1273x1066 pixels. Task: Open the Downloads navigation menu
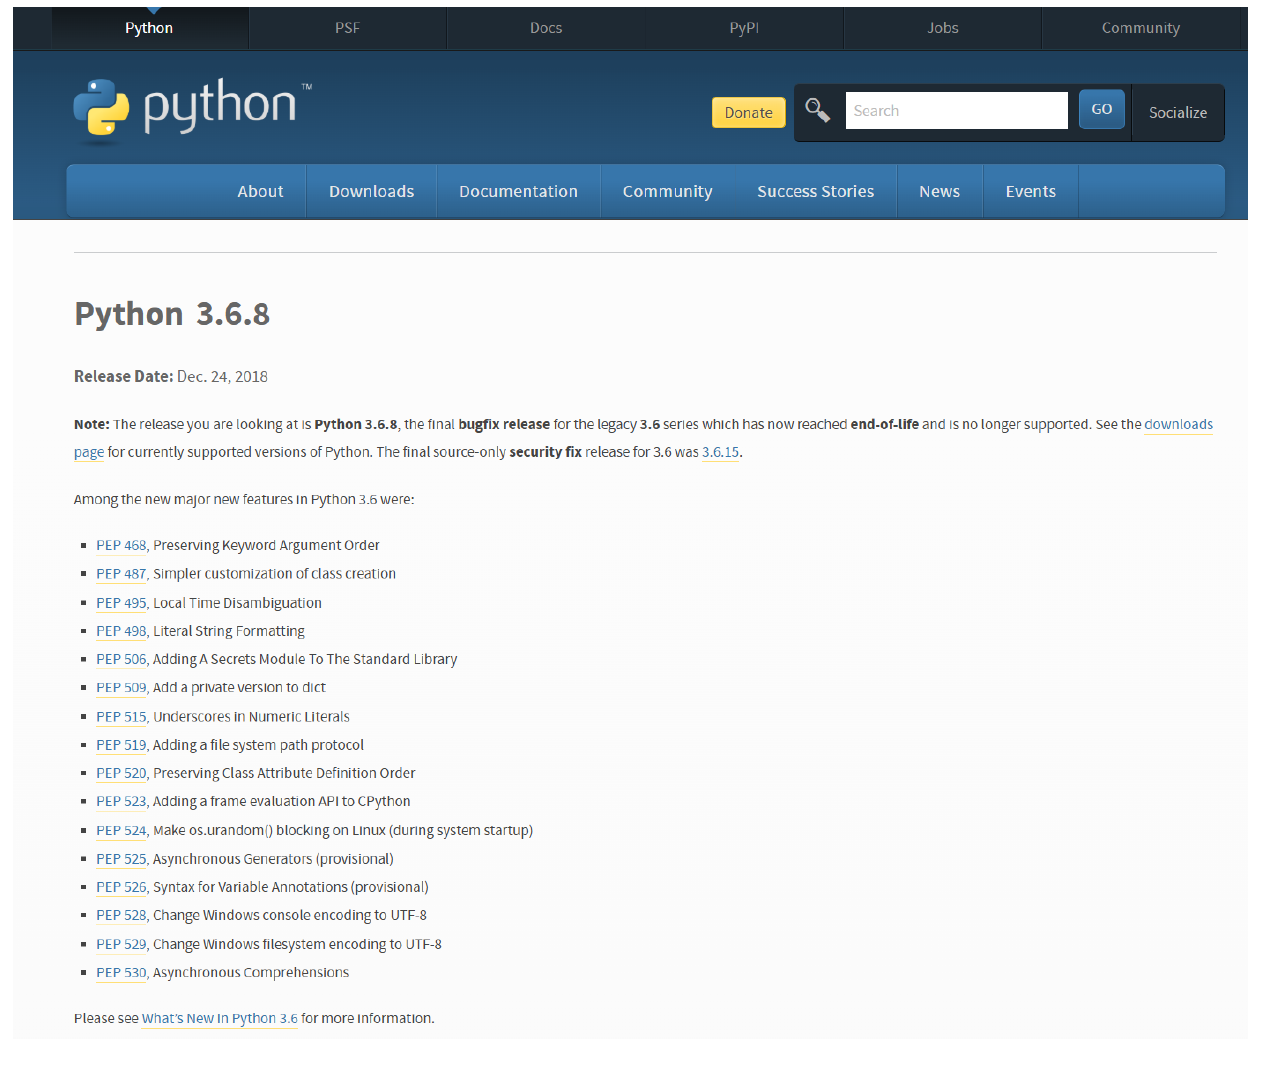372,191
